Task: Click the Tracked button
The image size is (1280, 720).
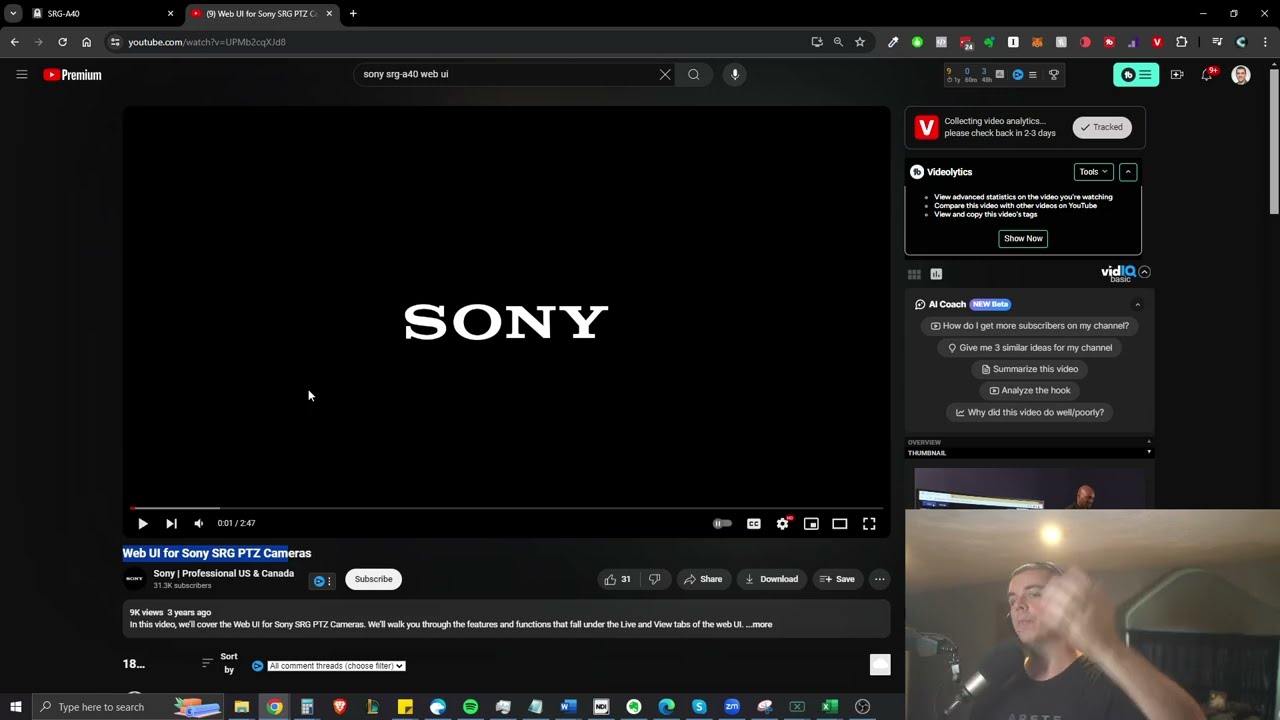Action: pos(1102,127)
